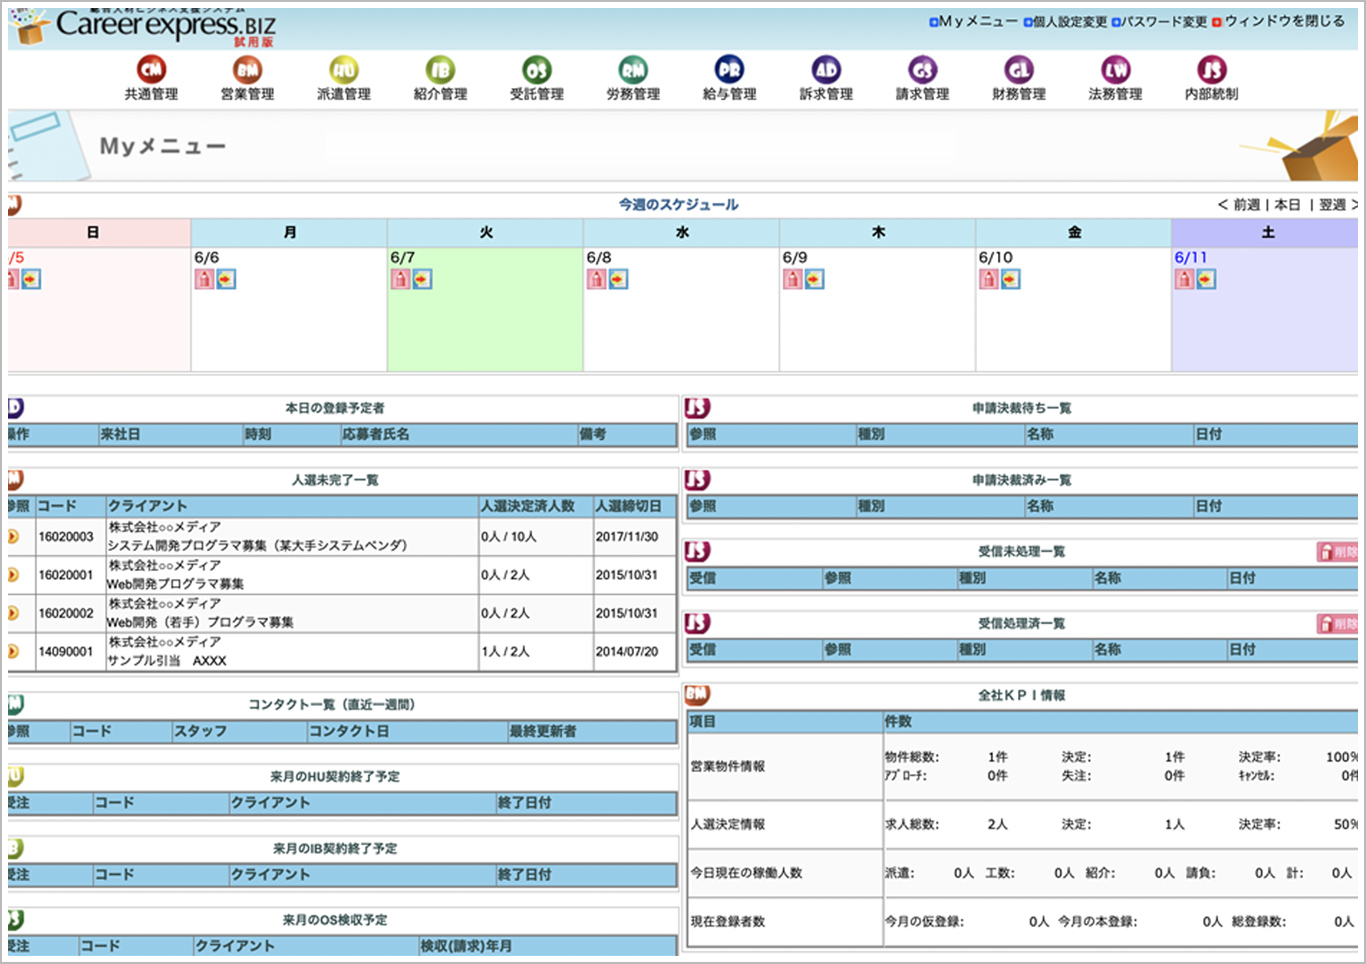Click the pencil icon under 6/7 to add schedule
This screenshot has width=1366, height=964.
pyautogui.click(x=400, y=280)
